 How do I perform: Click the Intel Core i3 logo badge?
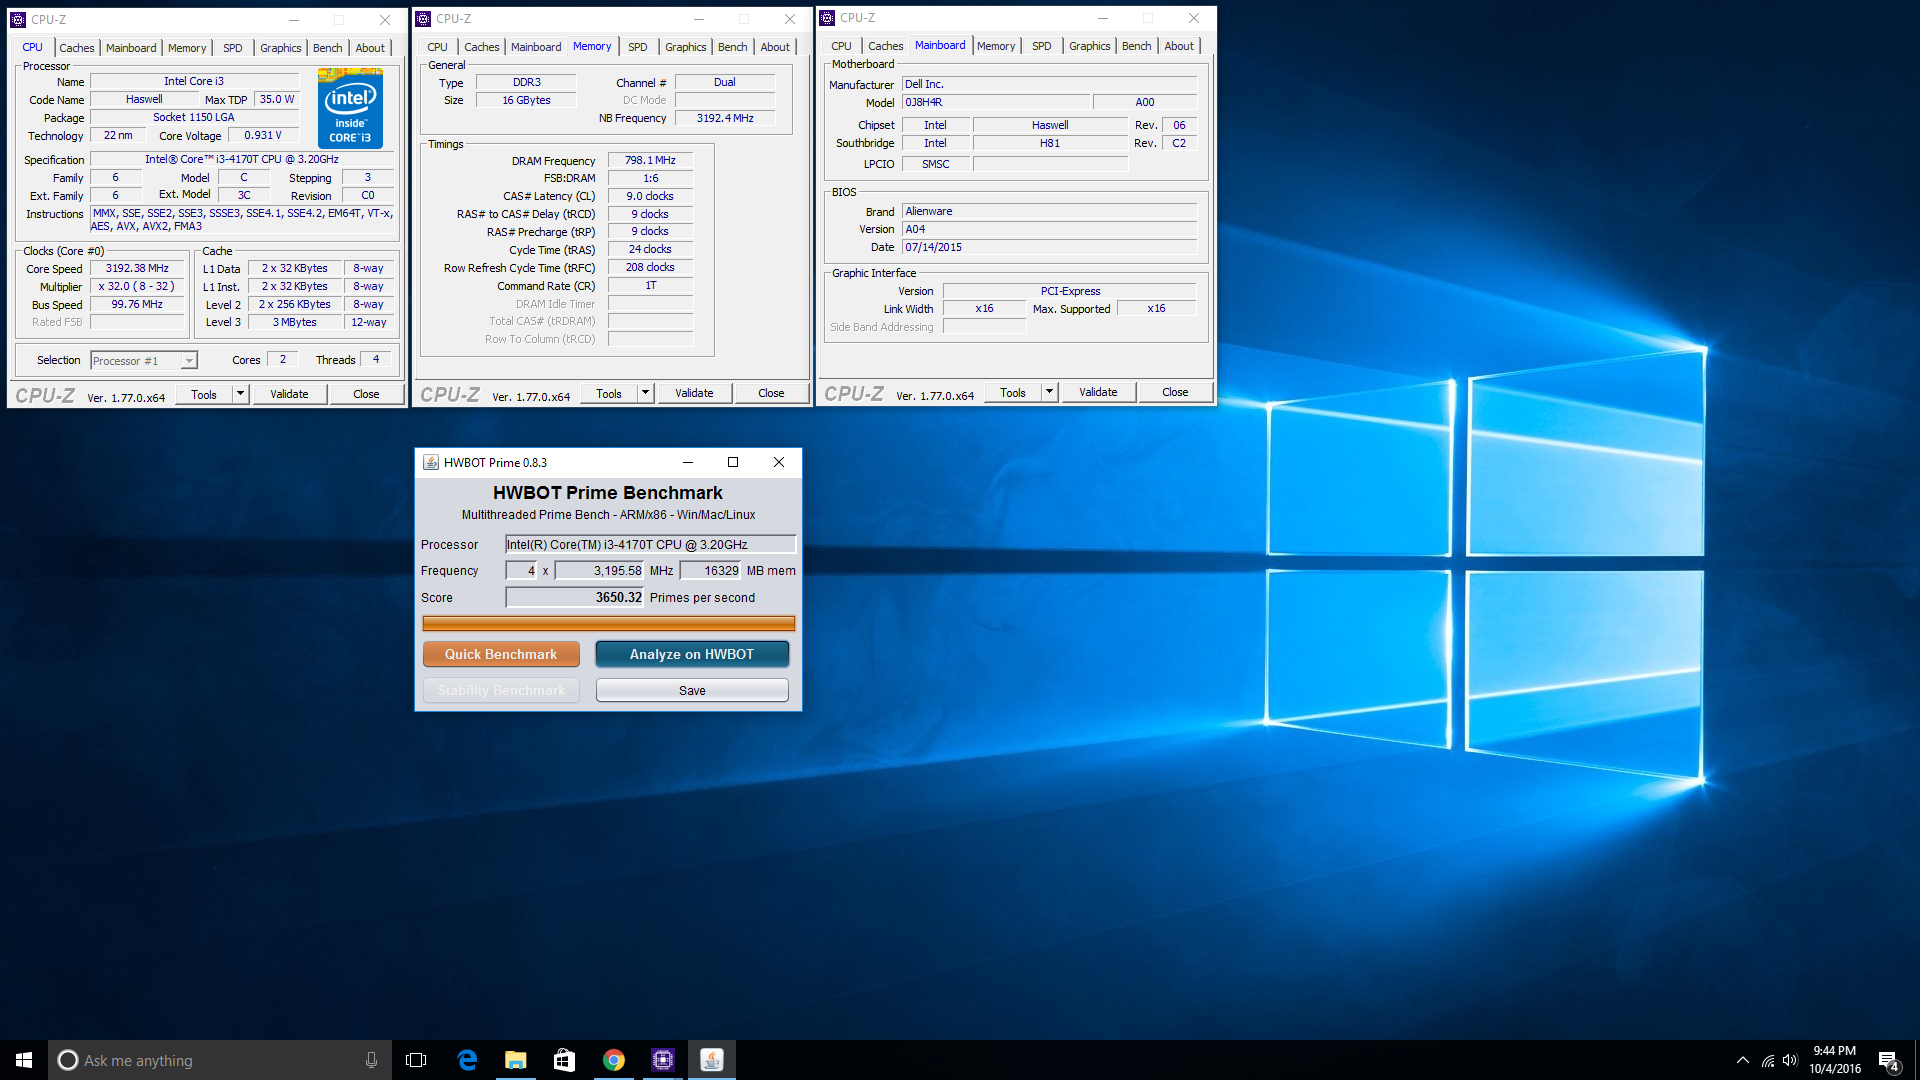350,108
